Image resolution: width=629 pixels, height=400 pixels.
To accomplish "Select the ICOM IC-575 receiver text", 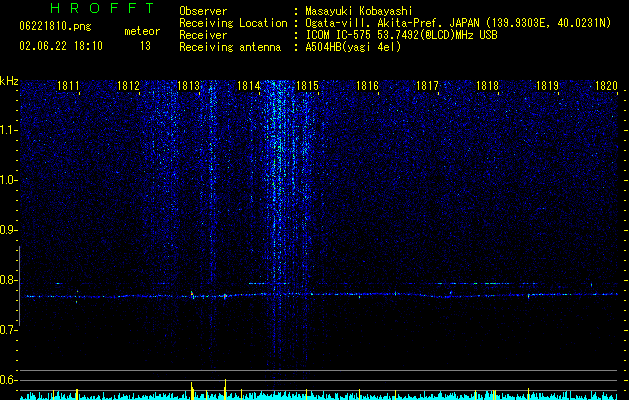I will tap(401, 35).
